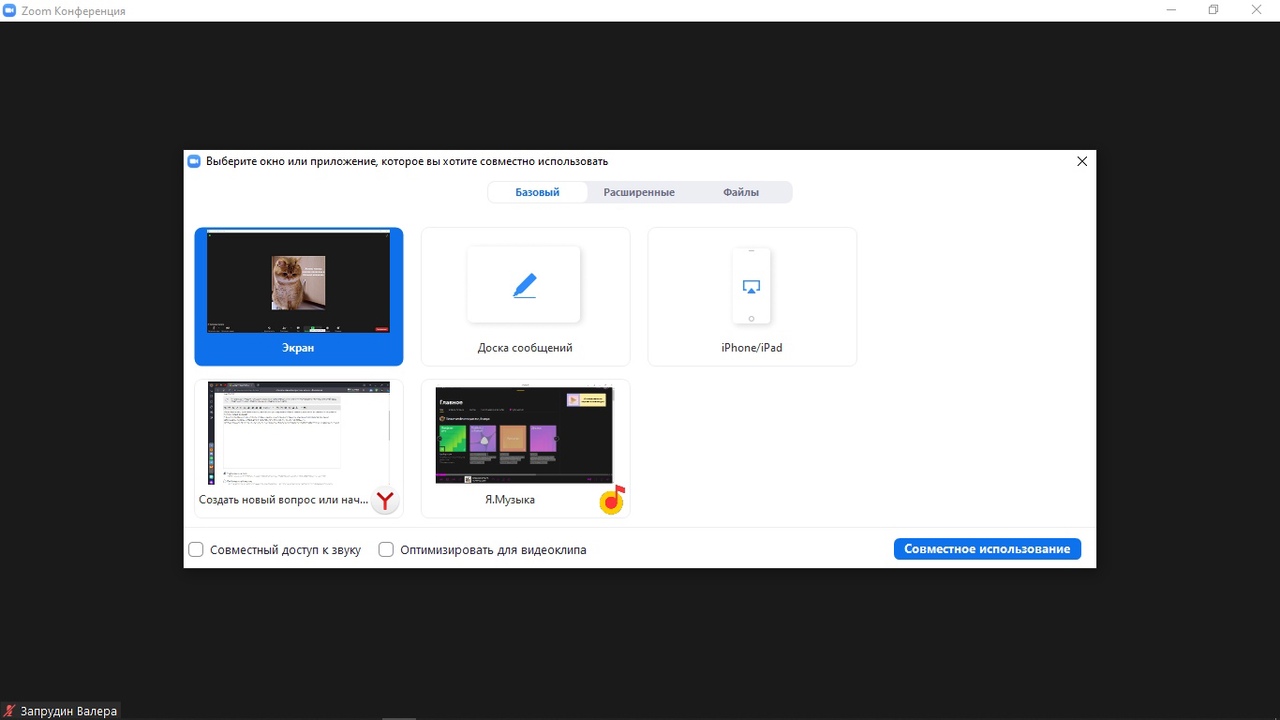This screenshot has width=1280, height=720.
Task: Click the Запрудин Валера name label
Action: point(69,711)
